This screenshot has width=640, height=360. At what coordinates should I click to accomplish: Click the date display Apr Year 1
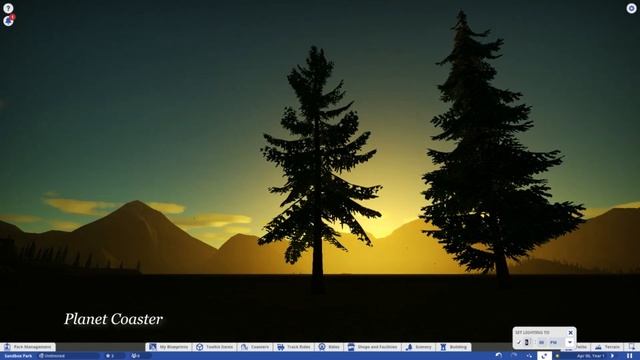point(591,356)
